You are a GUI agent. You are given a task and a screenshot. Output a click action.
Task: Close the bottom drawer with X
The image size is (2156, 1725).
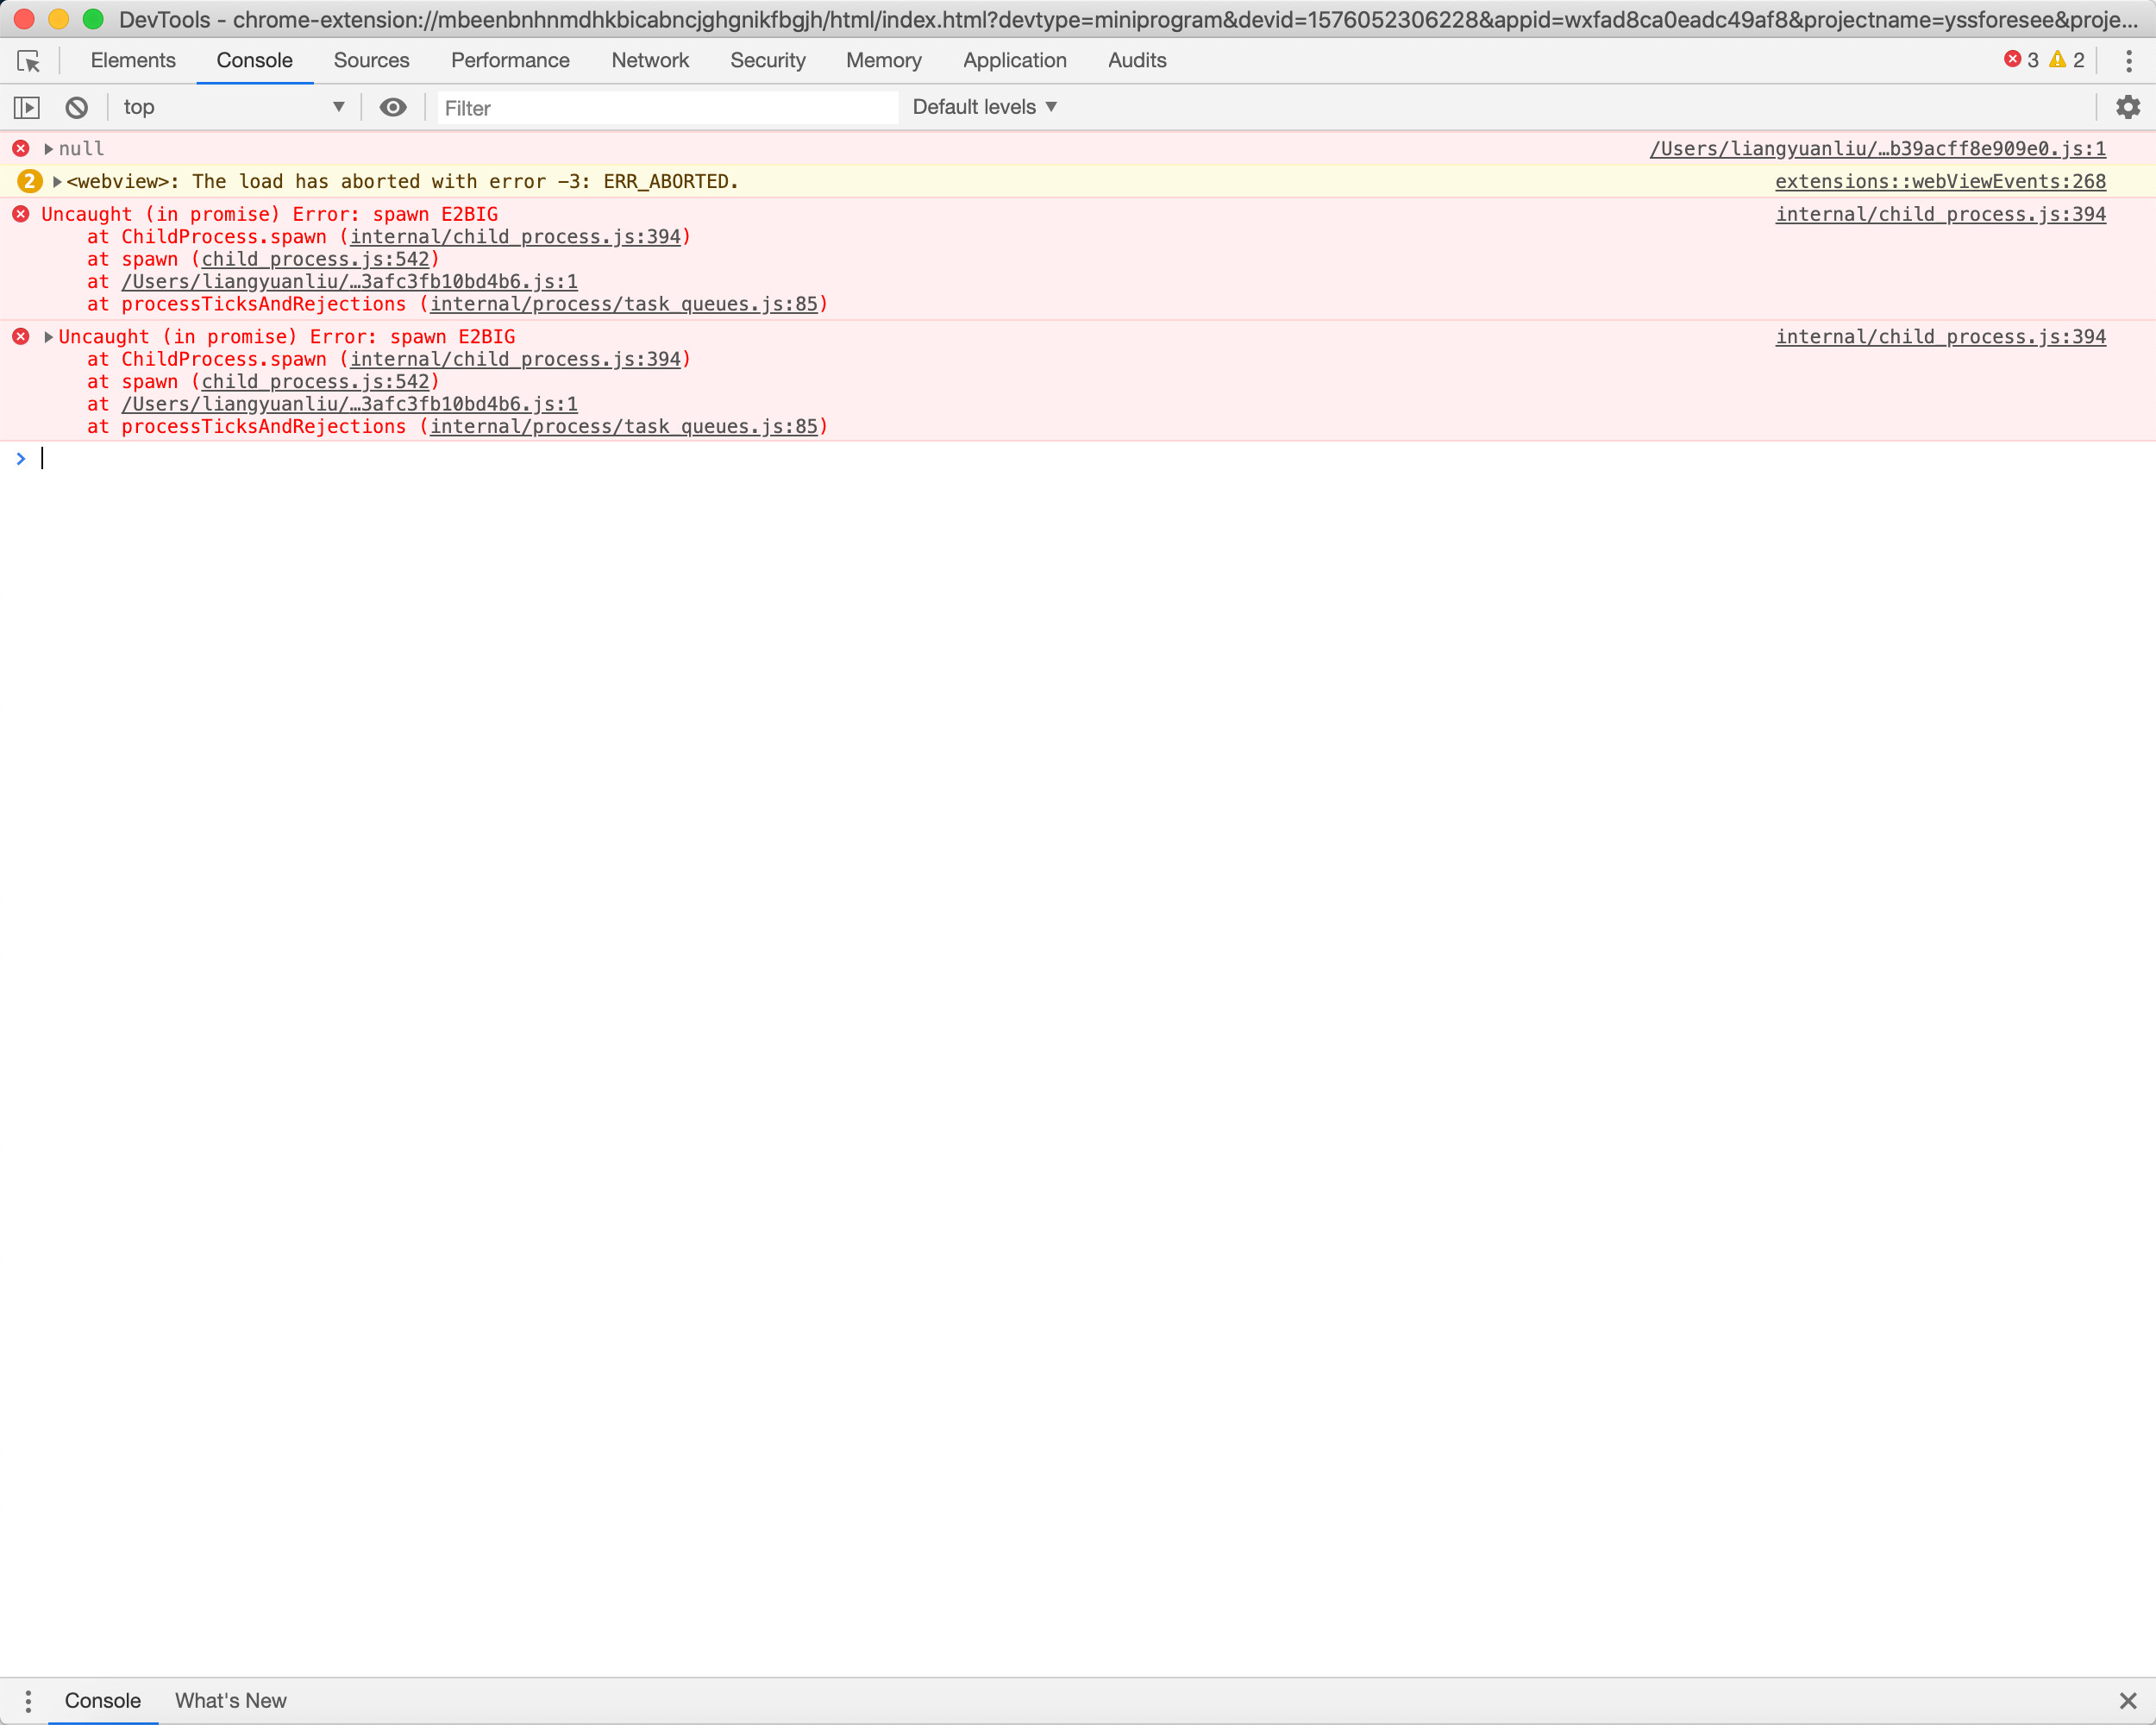click(x=2127, y=1700)
